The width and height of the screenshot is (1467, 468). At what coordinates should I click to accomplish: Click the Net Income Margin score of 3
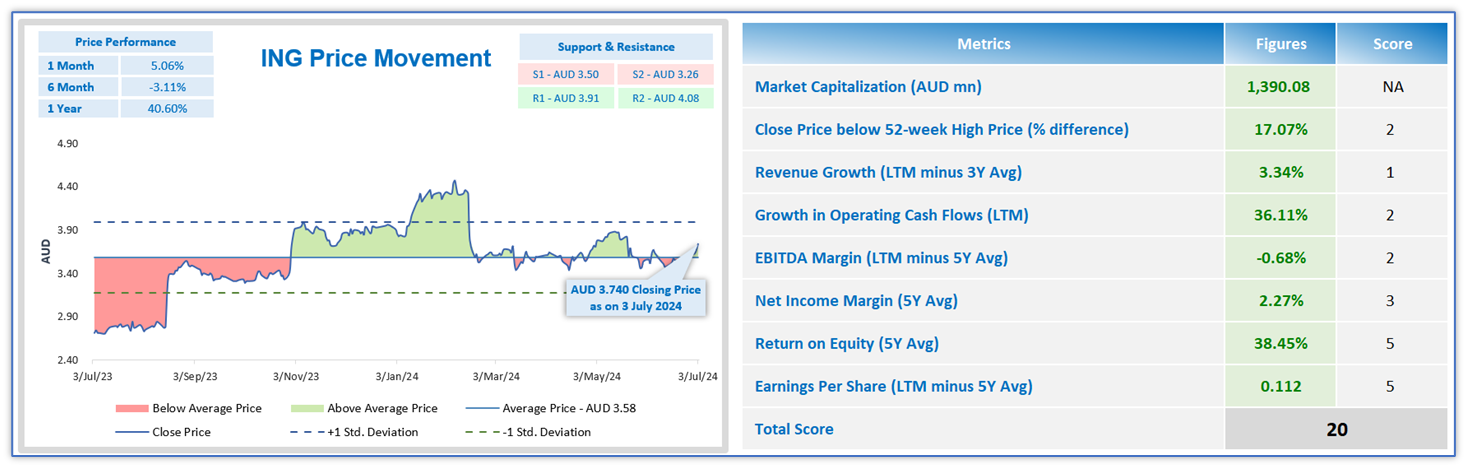click(x=1392, y=301)
